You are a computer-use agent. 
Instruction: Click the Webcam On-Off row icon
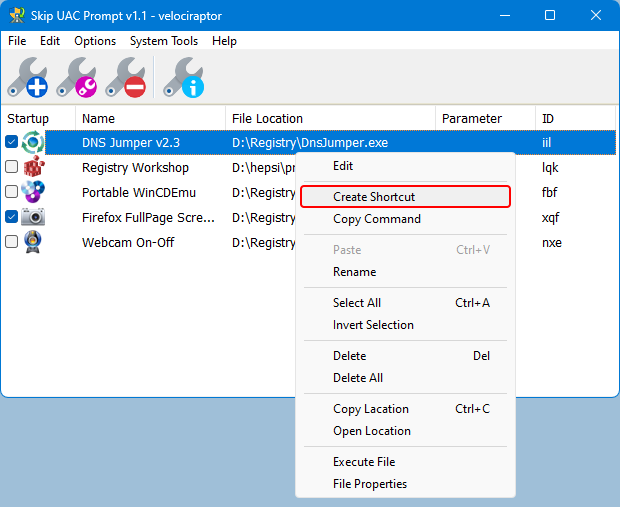point(33,242)
